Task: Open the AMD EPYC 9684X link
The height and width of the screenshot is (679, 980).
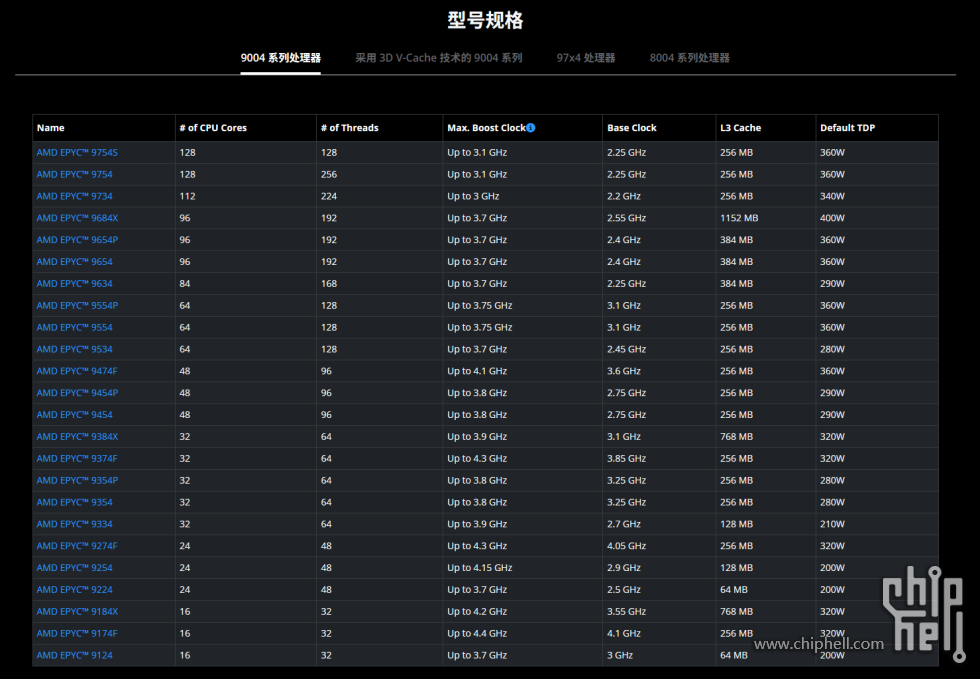Action: [x=77, y=218]
